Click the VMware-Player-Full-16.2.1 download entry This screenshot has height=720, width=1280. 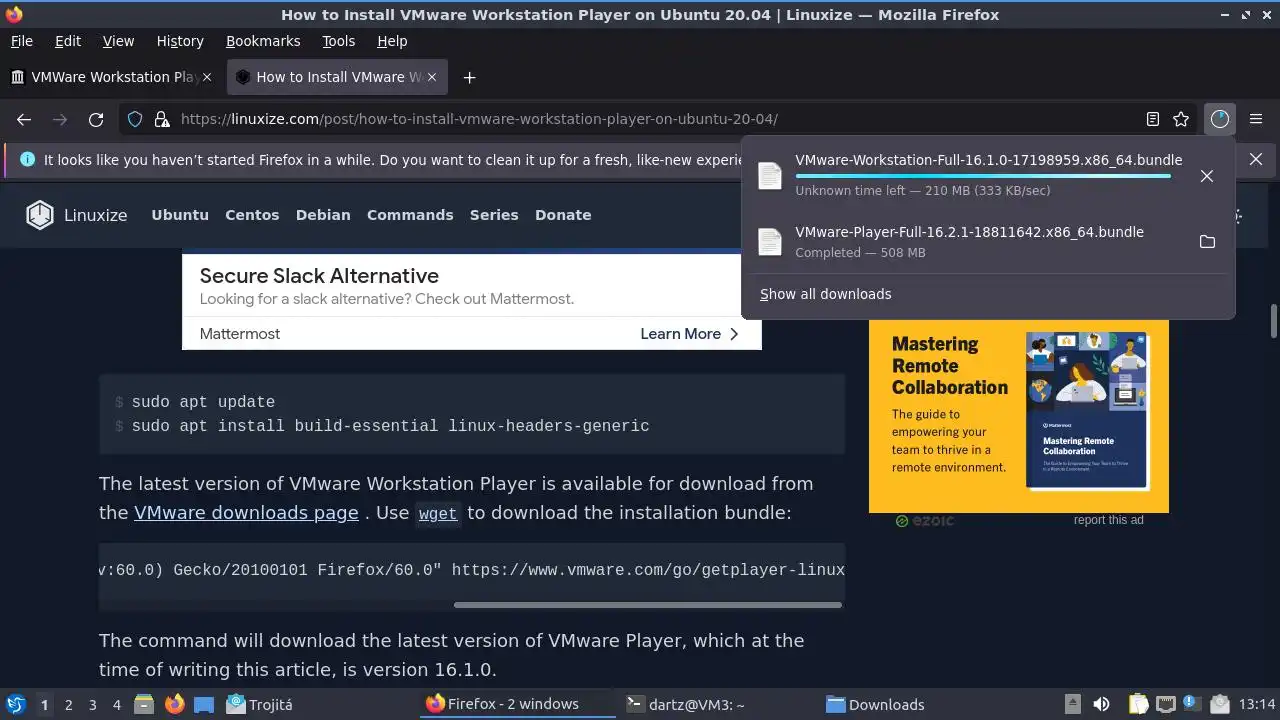click(969, 242)
